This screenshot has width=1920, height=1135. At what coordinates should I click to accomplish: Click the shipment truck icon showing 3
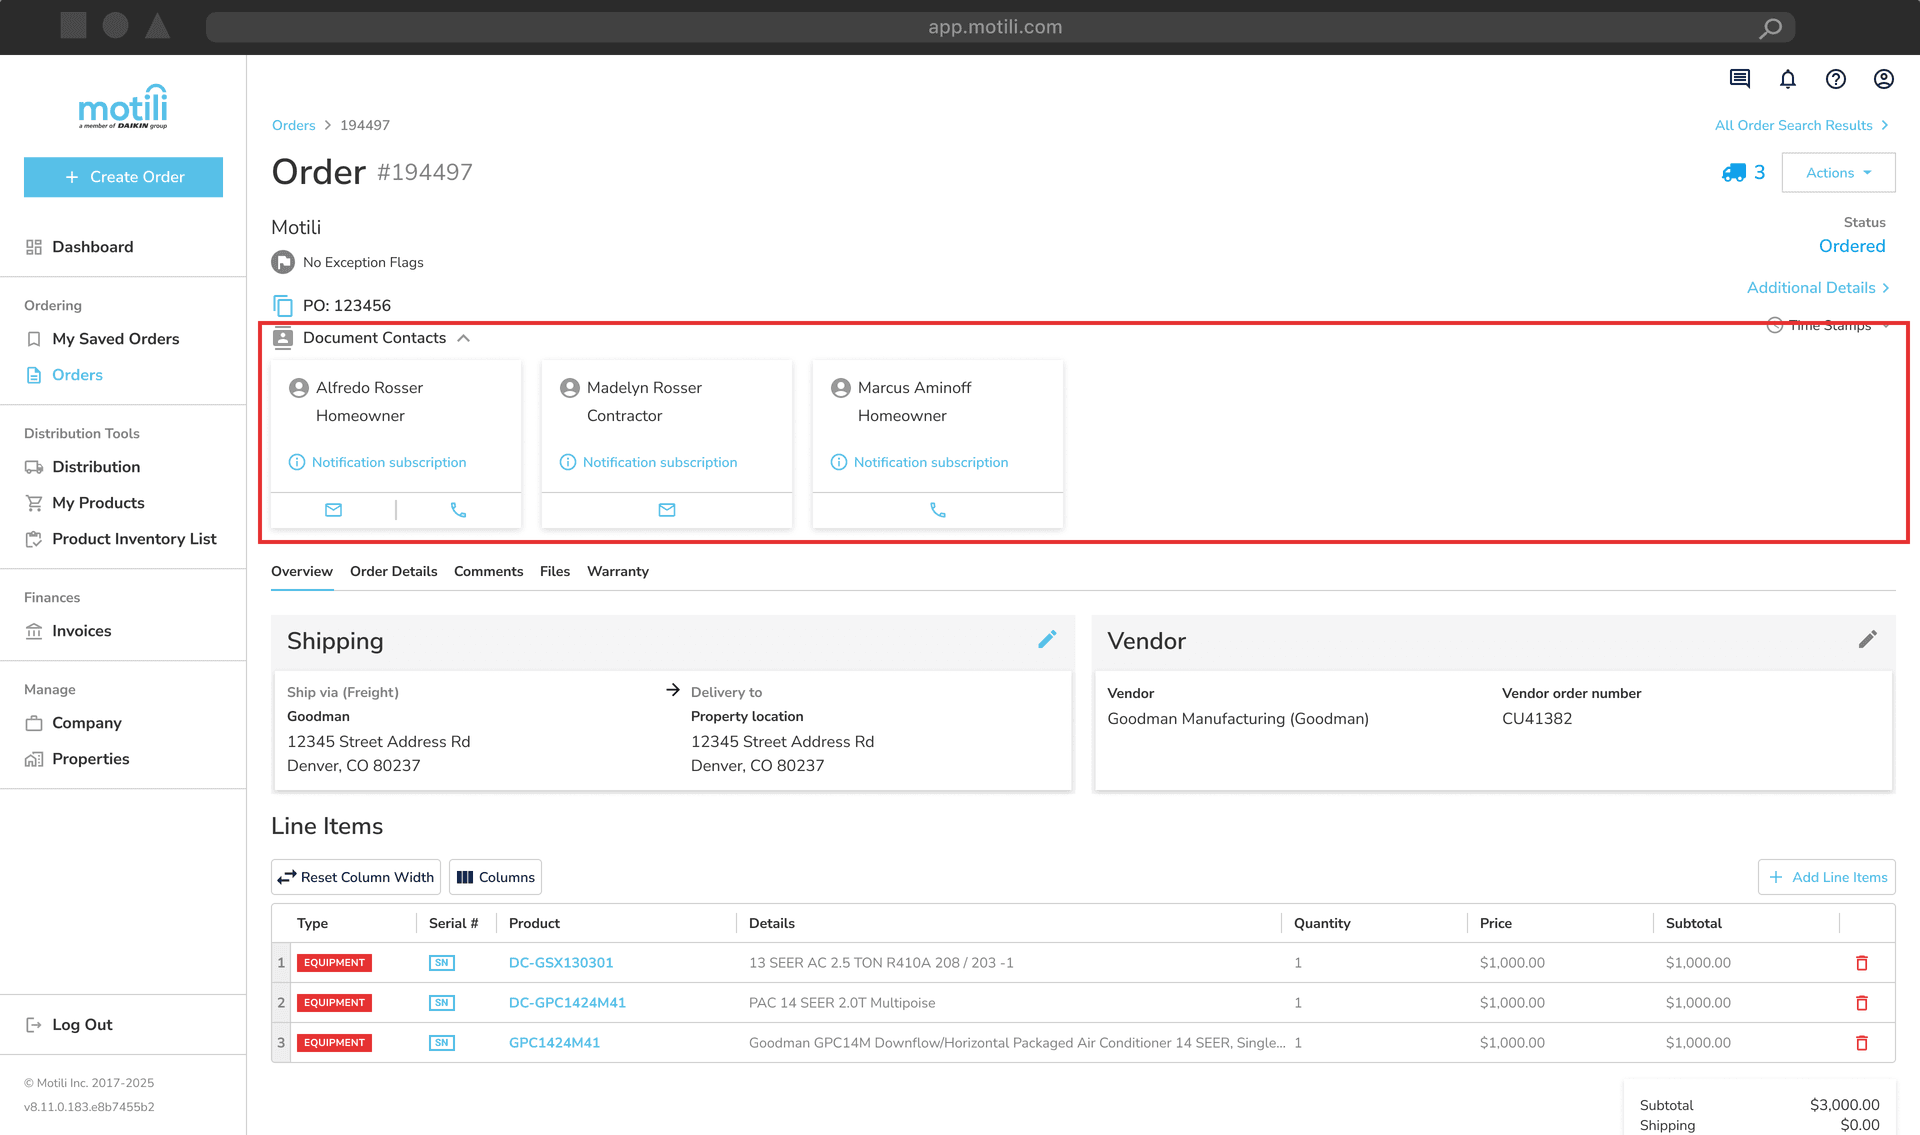pos(1734,172)
